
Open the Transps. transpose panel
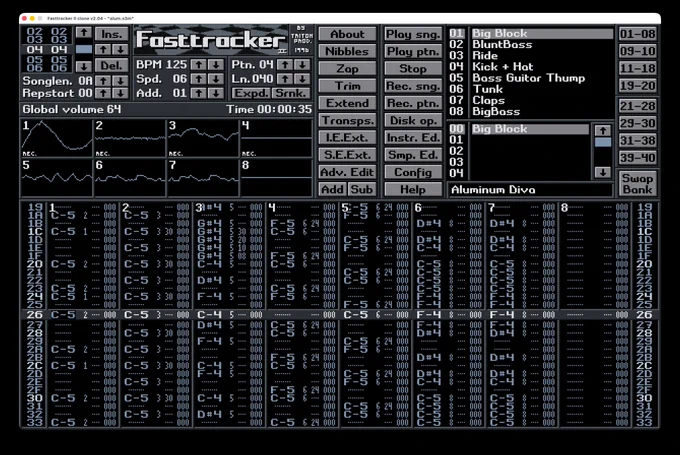tap(347, 121)
